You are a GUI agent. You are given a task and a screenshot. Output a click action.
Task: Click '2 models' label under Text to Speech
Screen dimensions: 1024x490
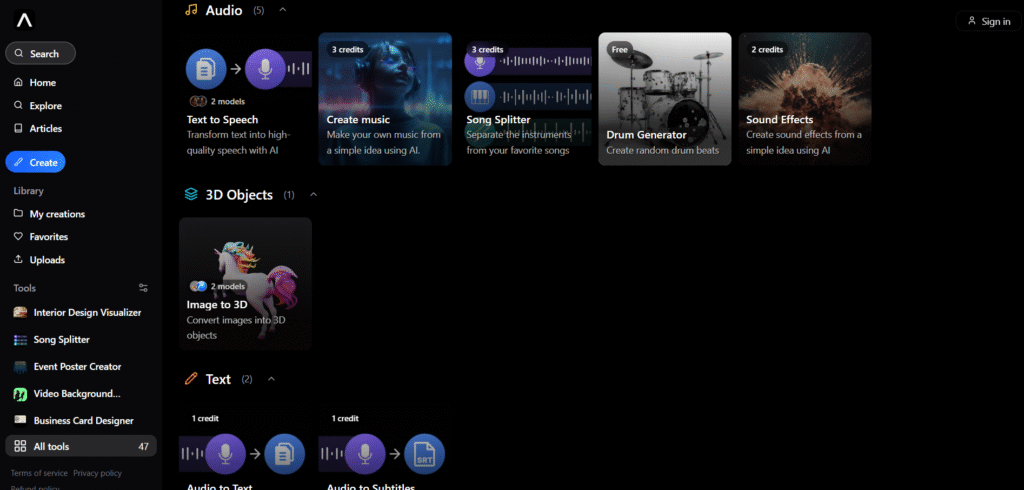coord(227,101)
